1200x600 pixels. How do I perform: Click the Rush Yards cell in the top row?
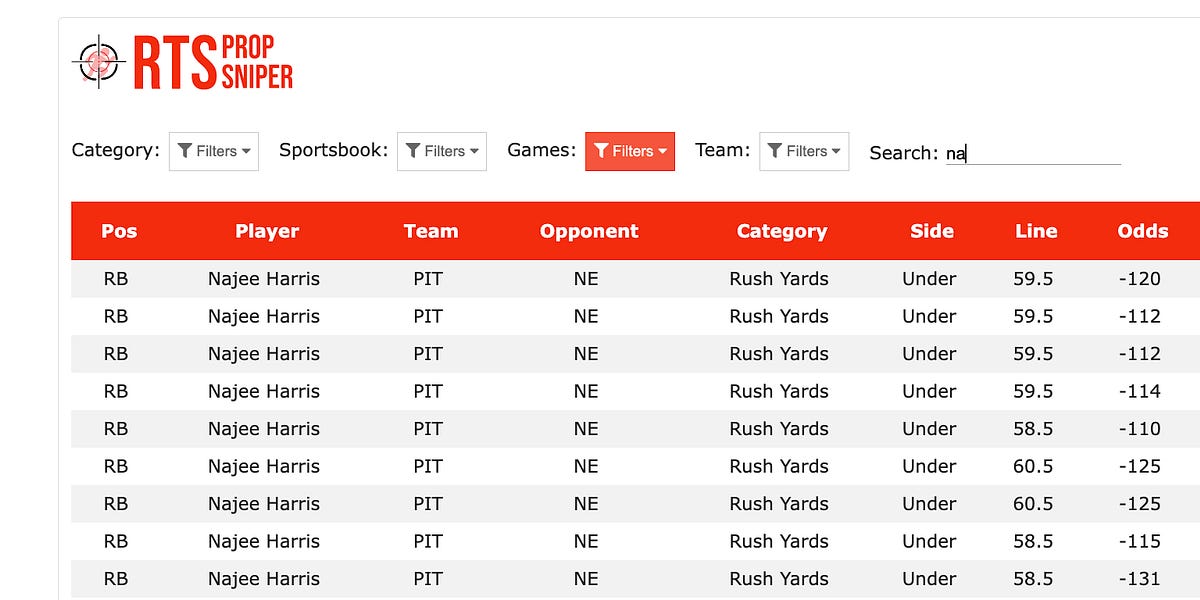780,278
